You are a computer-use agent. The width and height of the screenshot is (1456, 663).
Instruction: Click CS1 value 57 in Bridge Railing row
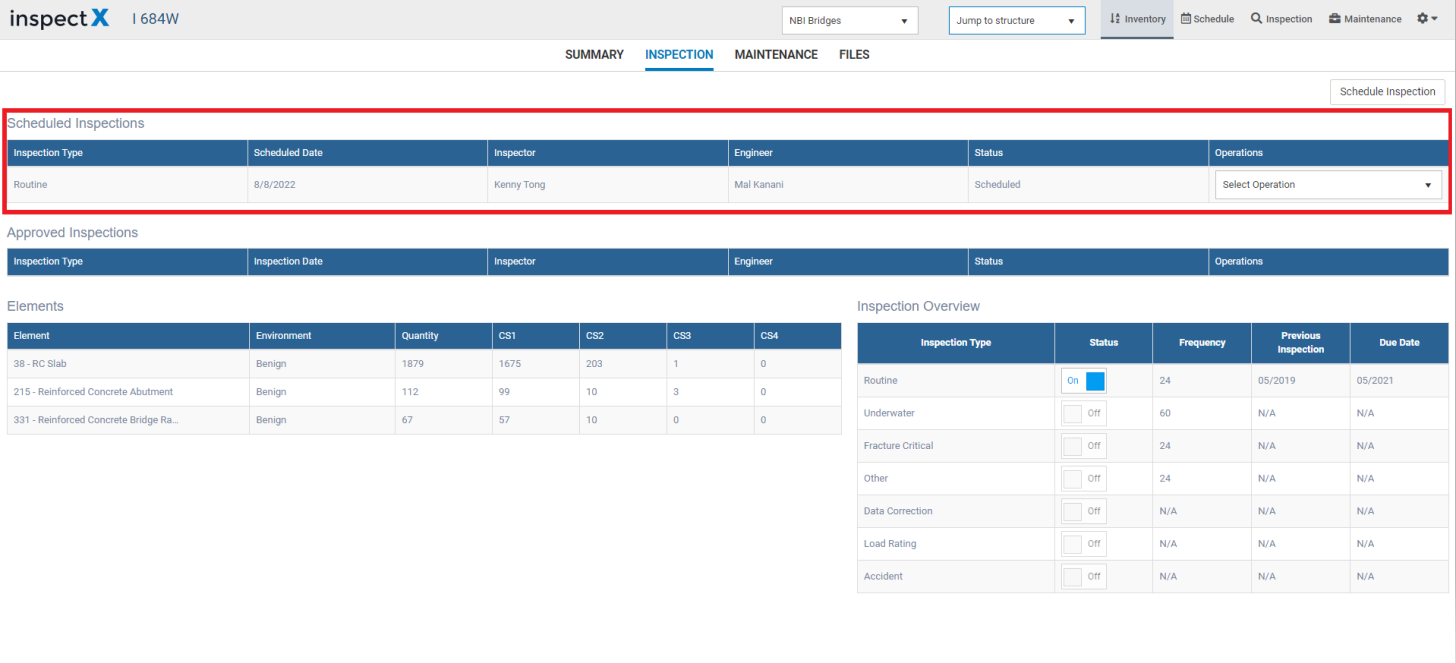pos(505,420)
